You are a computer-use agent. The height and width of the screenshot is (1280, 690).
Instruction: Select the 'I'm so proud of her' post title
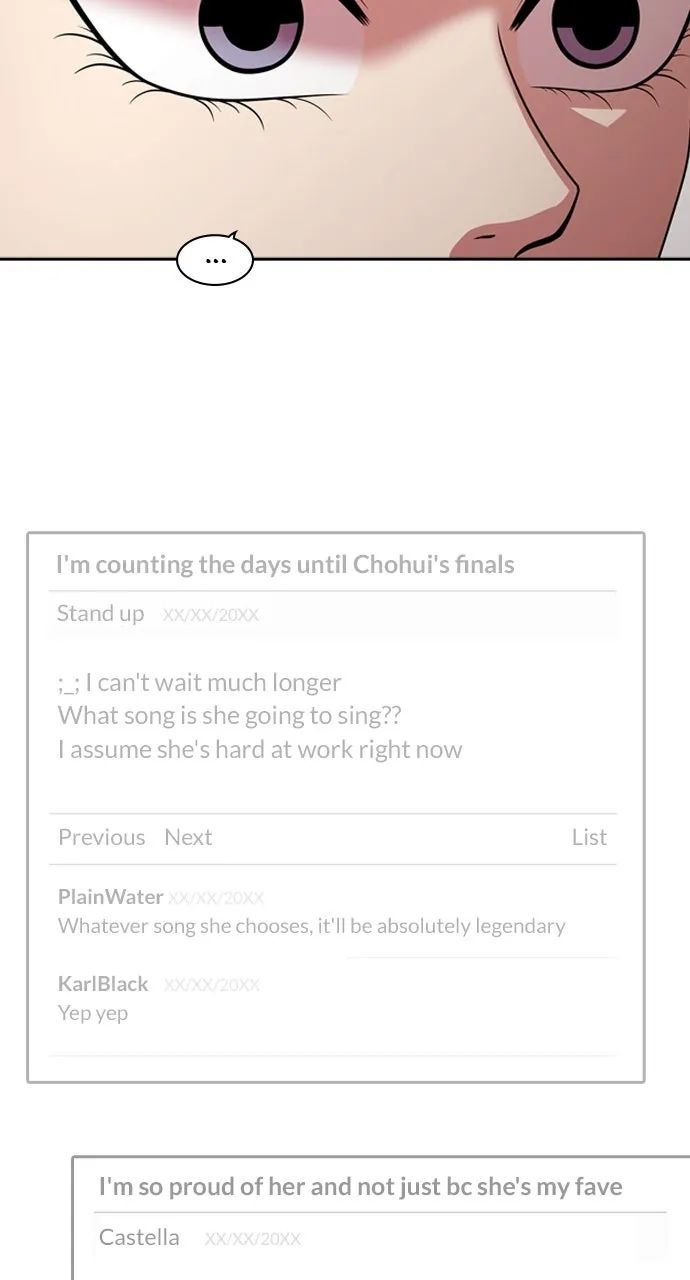coord(360,1187)
